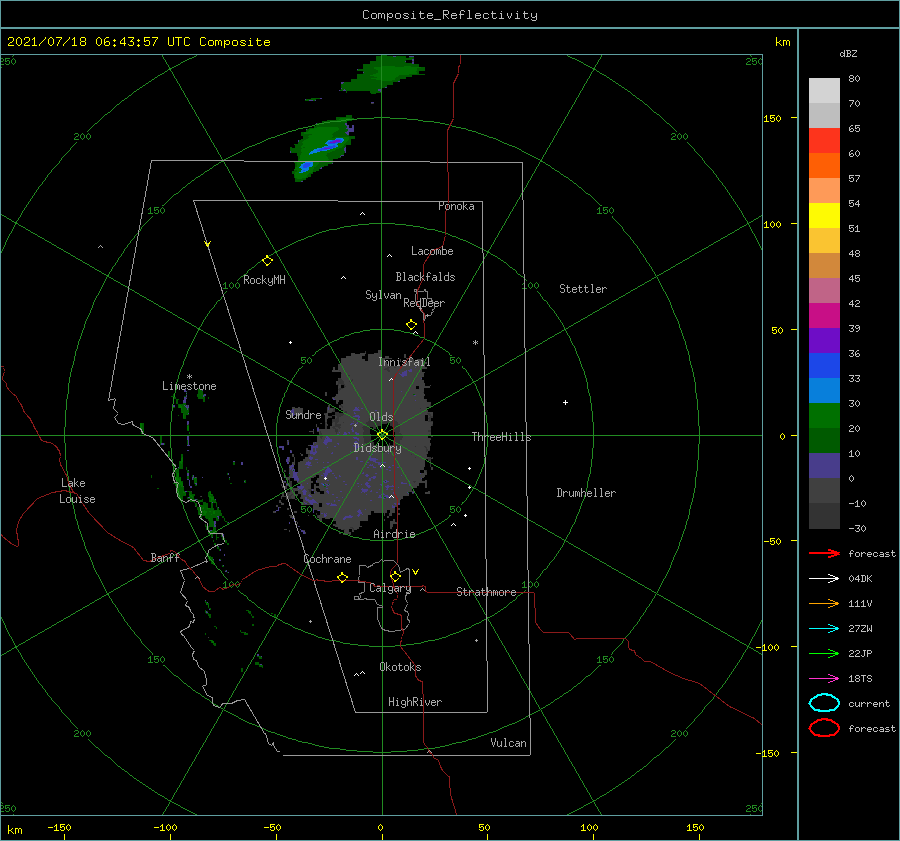Click the red forecast ellipse icon

tap(824, 728)
